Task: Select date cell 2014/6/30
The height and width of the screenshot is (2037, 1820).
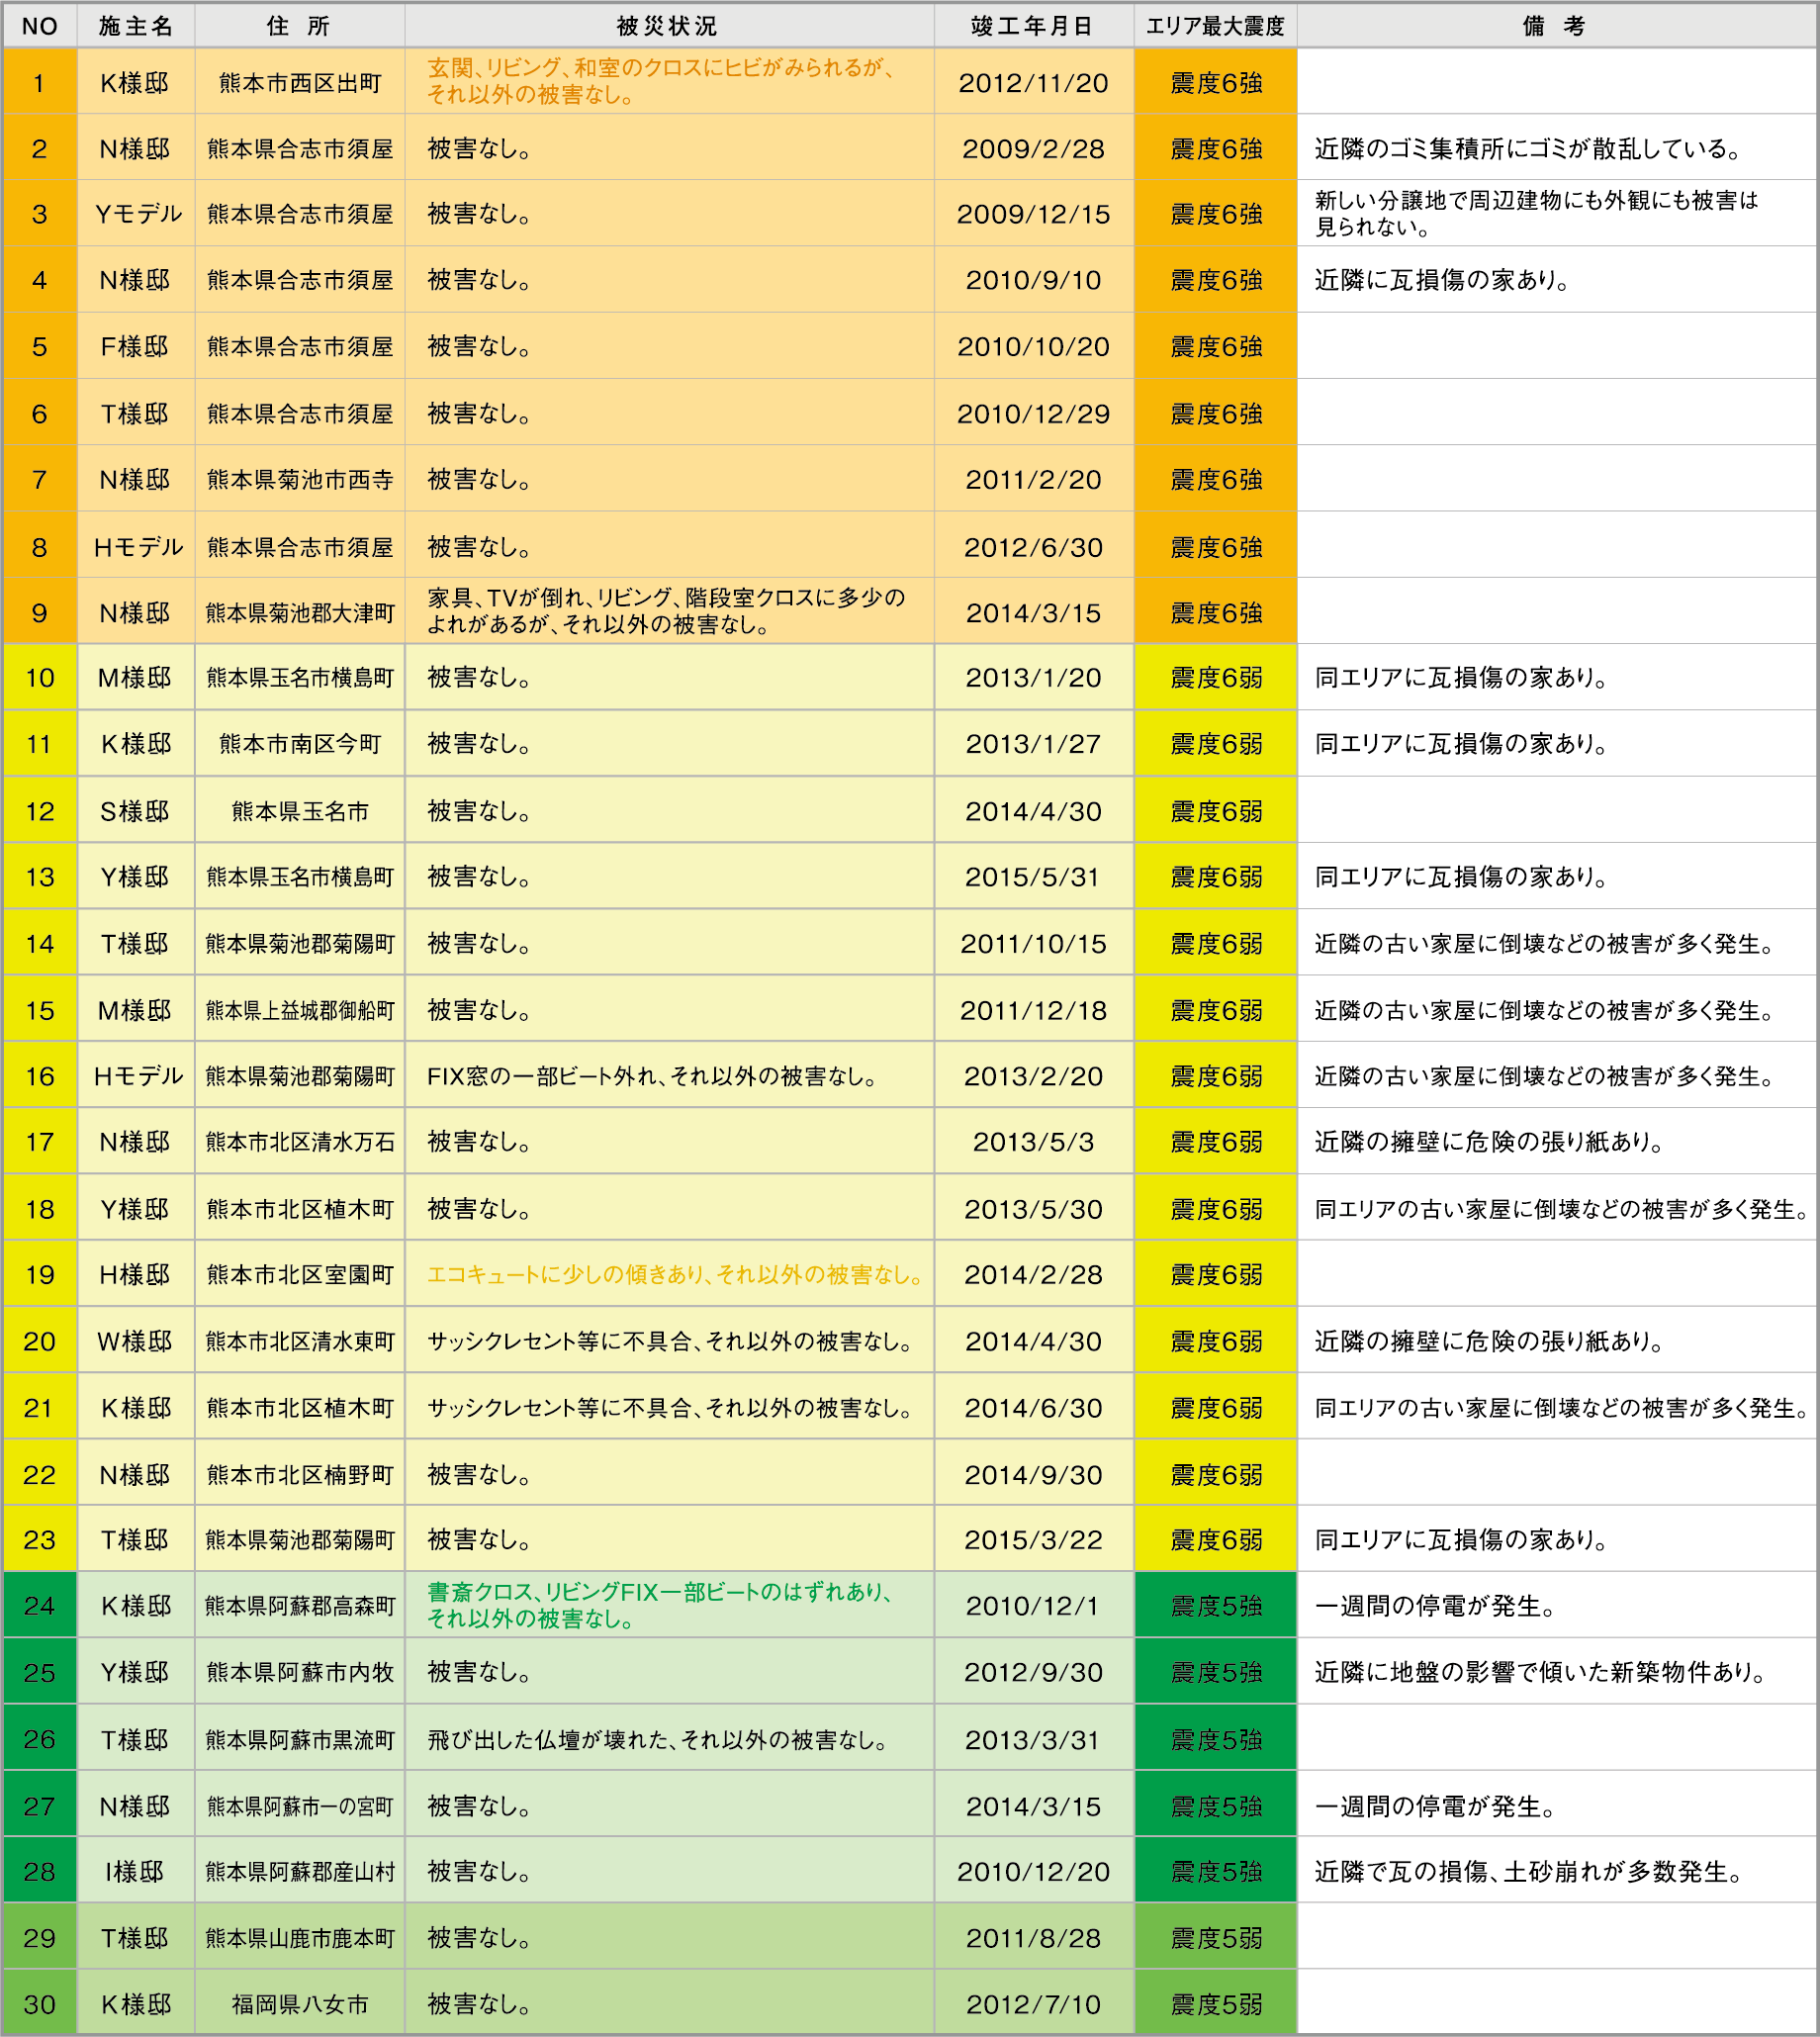Action: tap(1033, 1408)
